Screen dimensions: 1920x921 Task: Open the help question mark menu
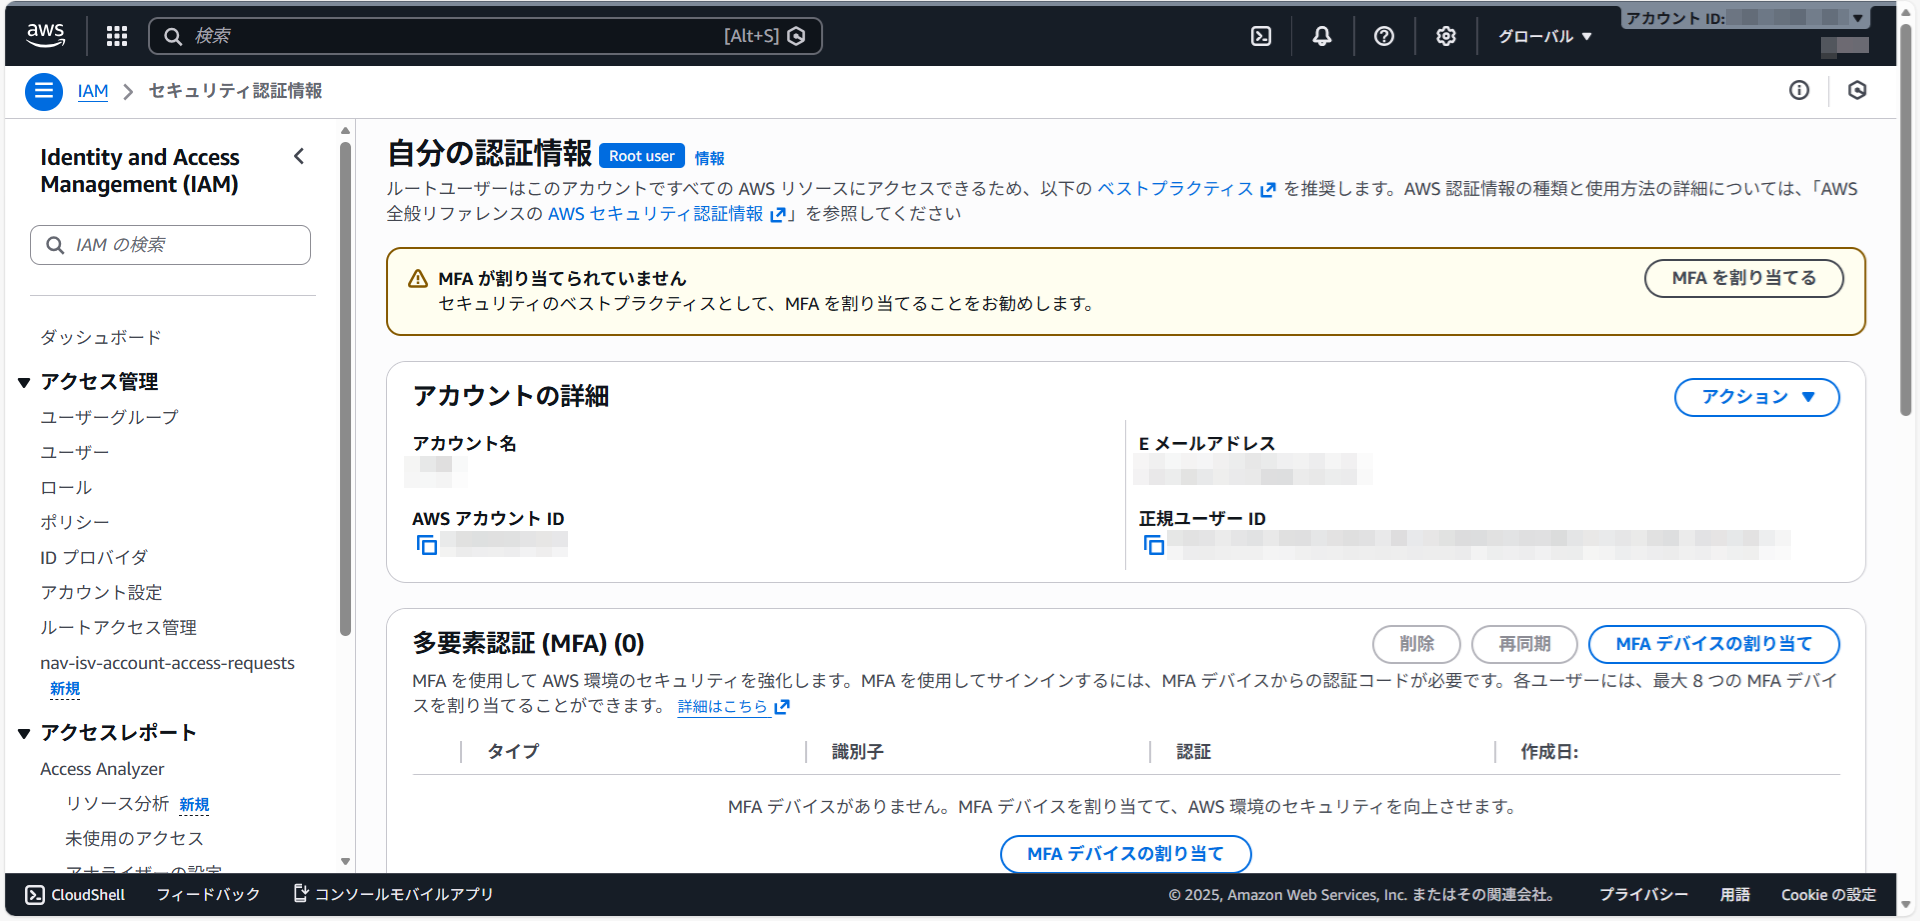[1384, 36]
